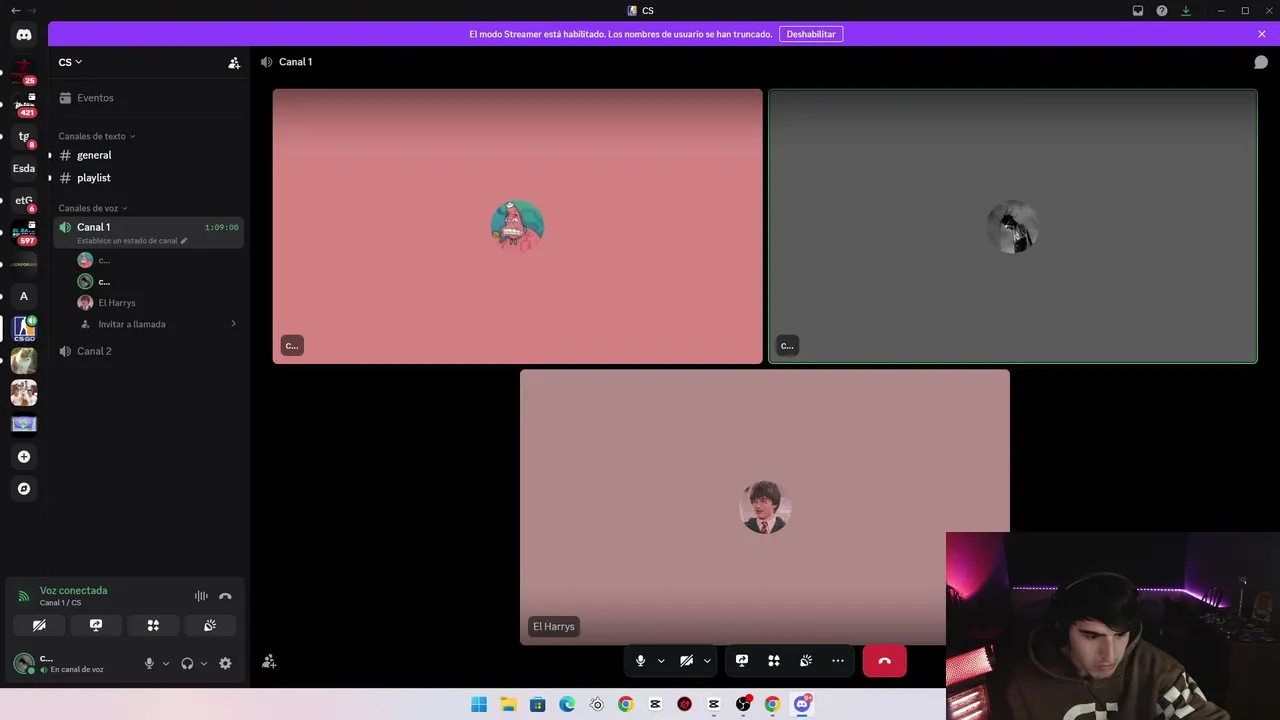1280x720 pixels.
Task: Collapse the Canales de voz category
Action: [x=93, y=208]
